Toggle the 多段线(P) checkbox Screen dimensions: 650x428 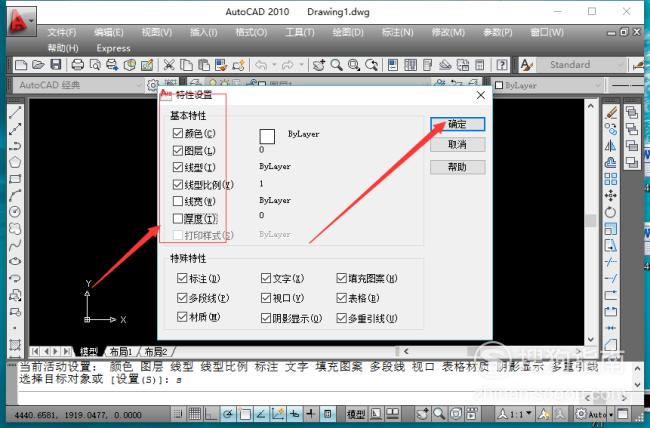click(182, 298)
